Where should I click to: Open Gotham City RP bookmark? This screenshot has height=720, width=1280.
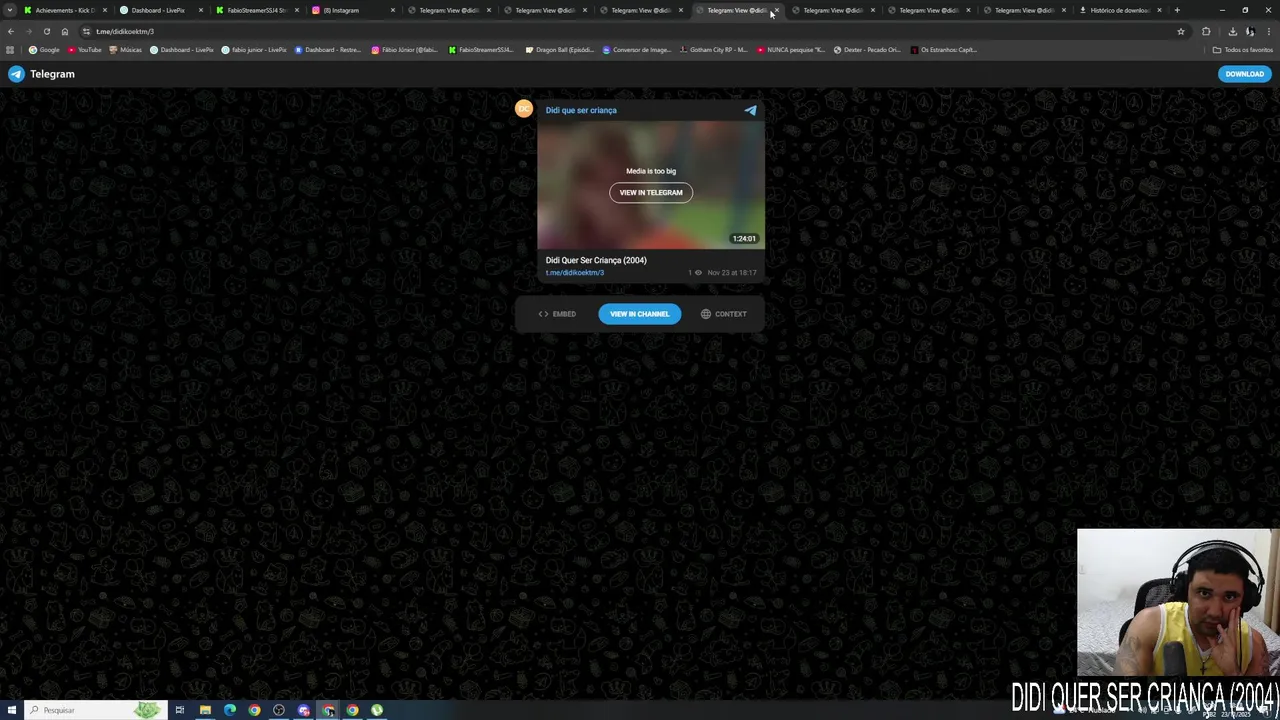pyautogui.click(x=713, y=49)
